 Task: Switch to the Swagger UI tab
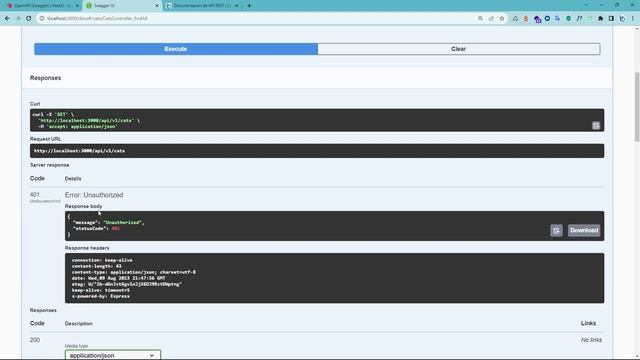pos(122,6)
